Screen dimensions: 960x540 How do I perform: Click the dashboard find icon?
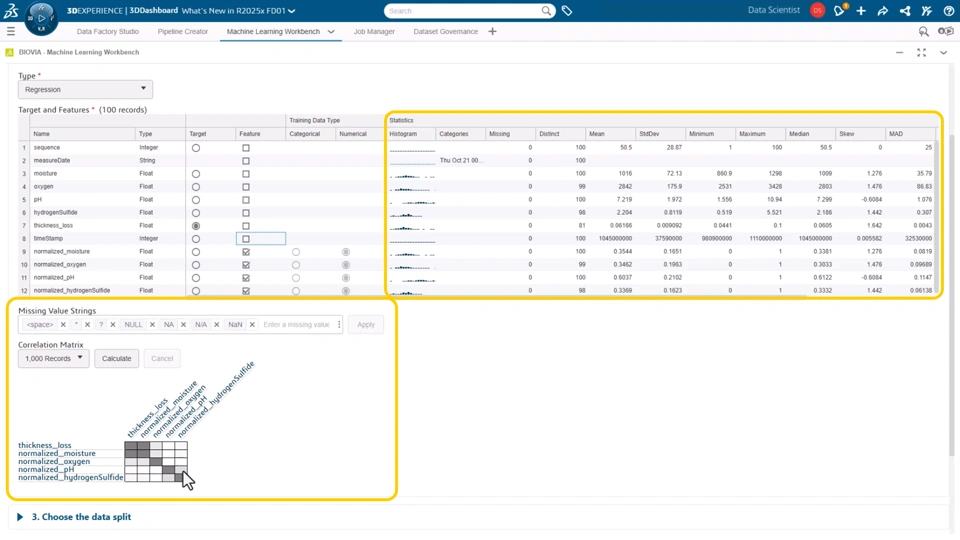coord(923,31)
